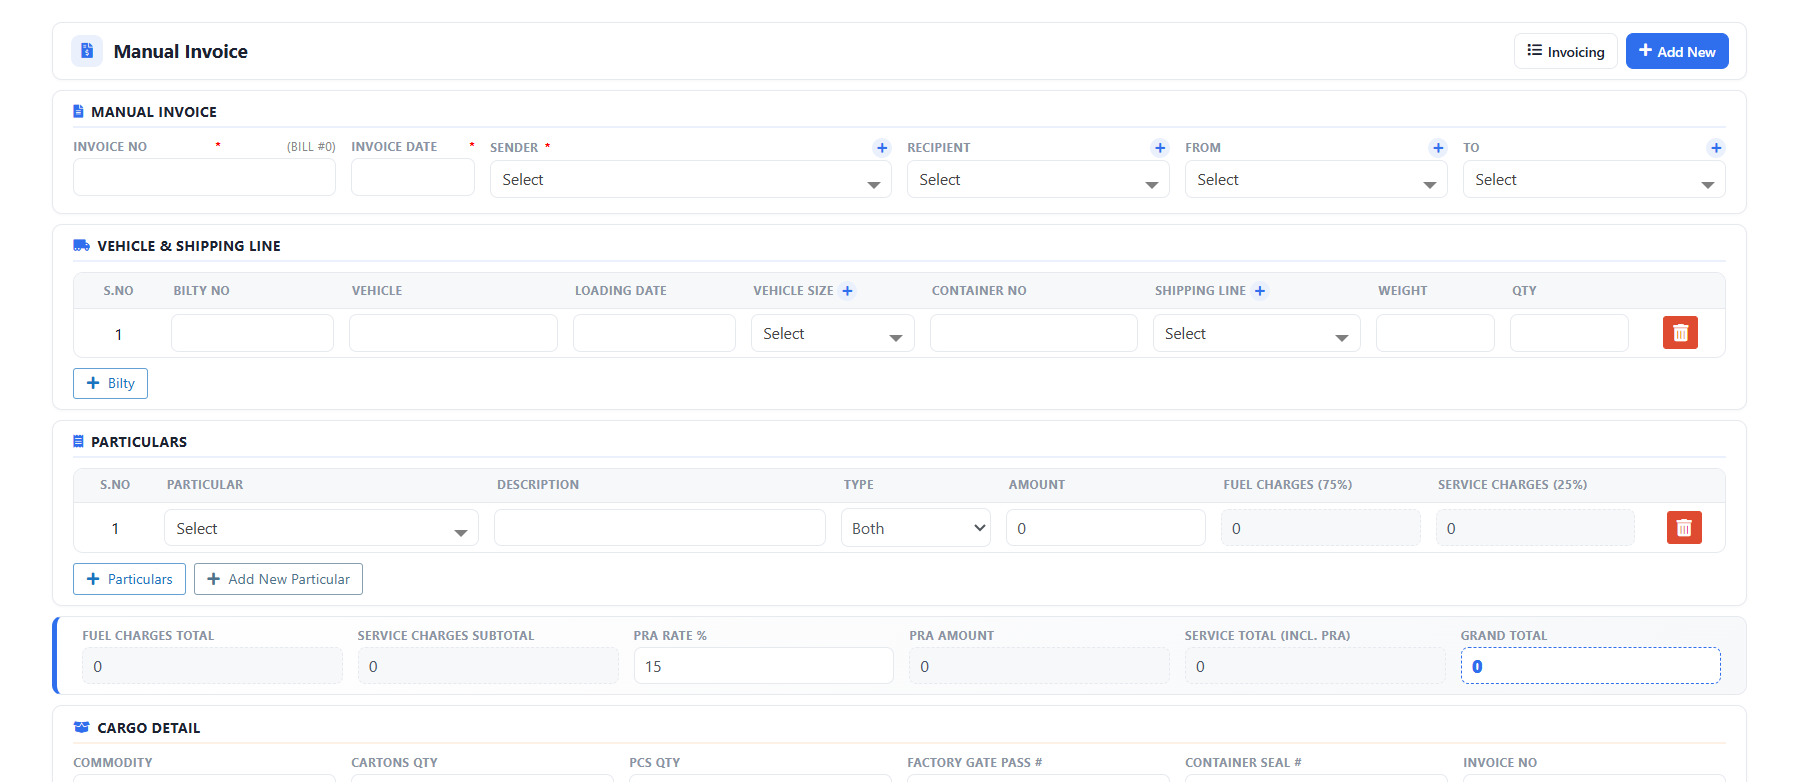Click the Qty input field
The image size is (1795, 782).
(x=1569, y=333)
